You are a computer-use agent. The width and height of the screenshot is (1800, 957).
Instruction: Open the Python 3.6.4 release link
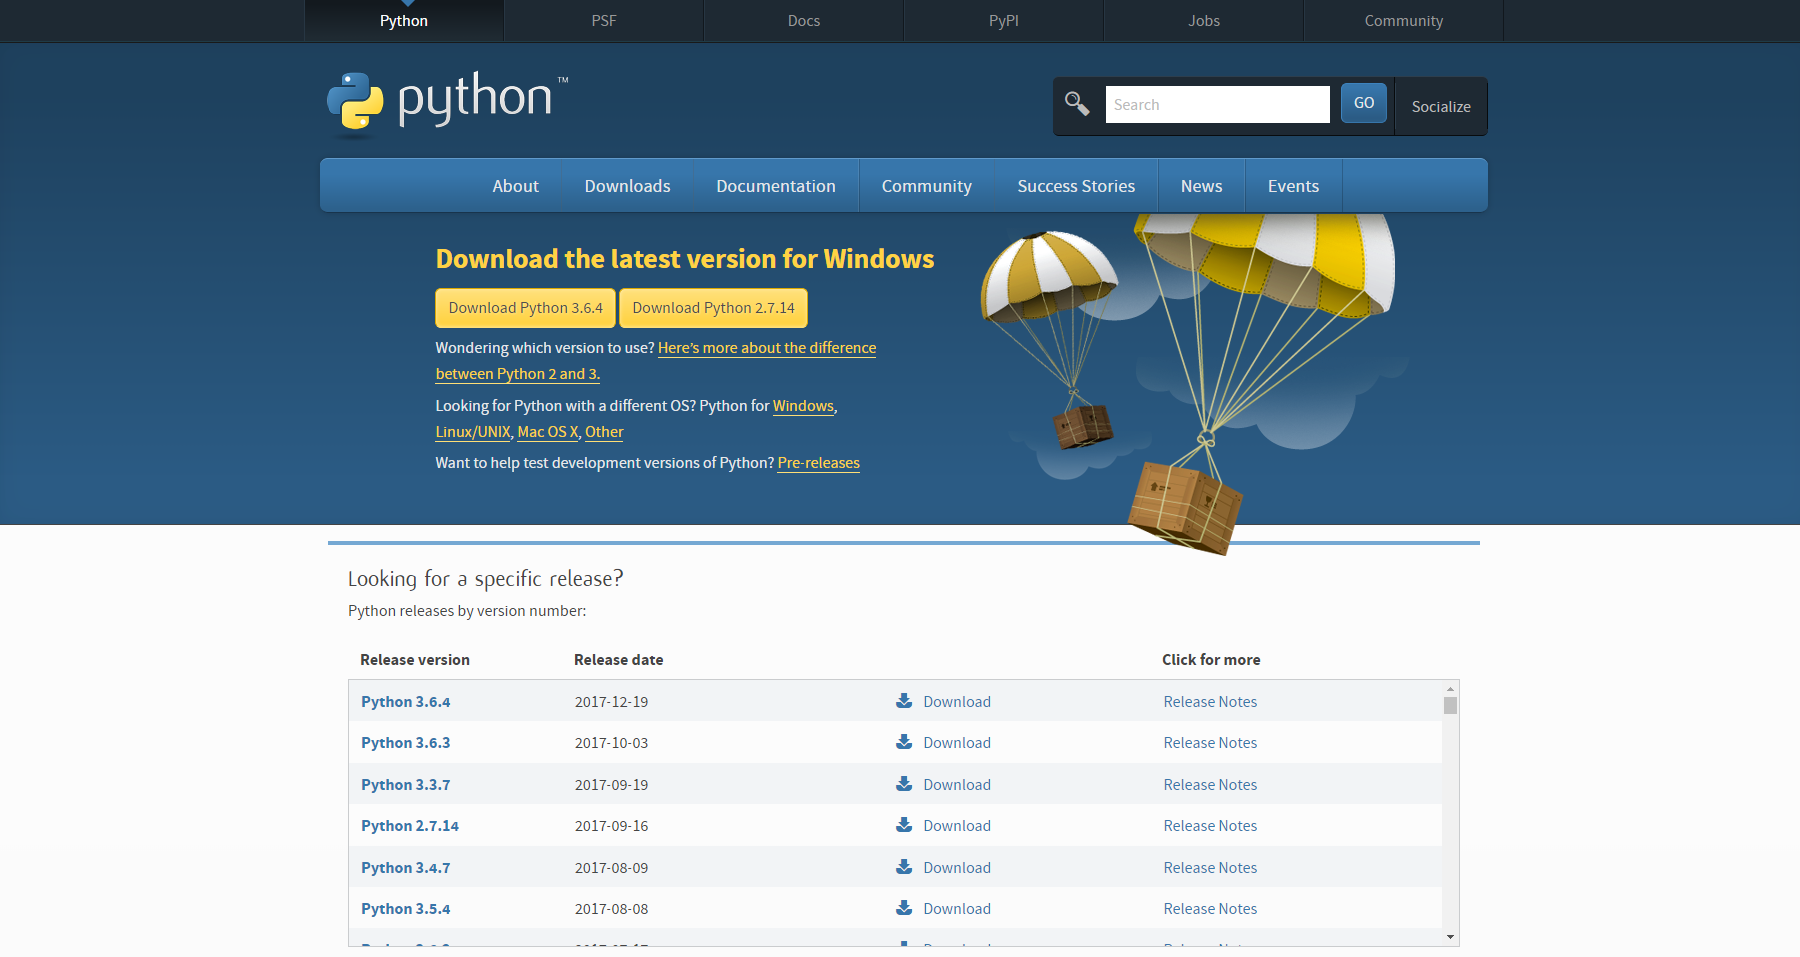[406, 702]
